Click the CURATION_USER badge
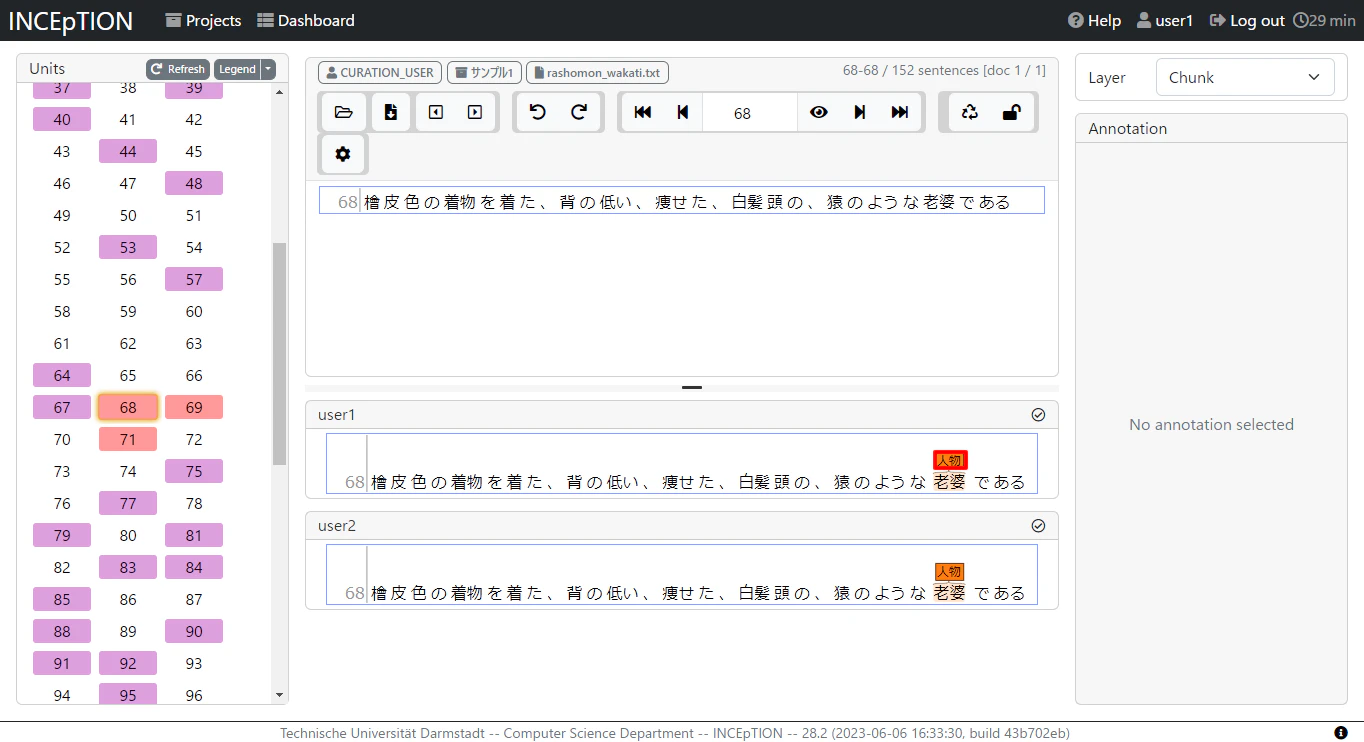 [380, 73]
